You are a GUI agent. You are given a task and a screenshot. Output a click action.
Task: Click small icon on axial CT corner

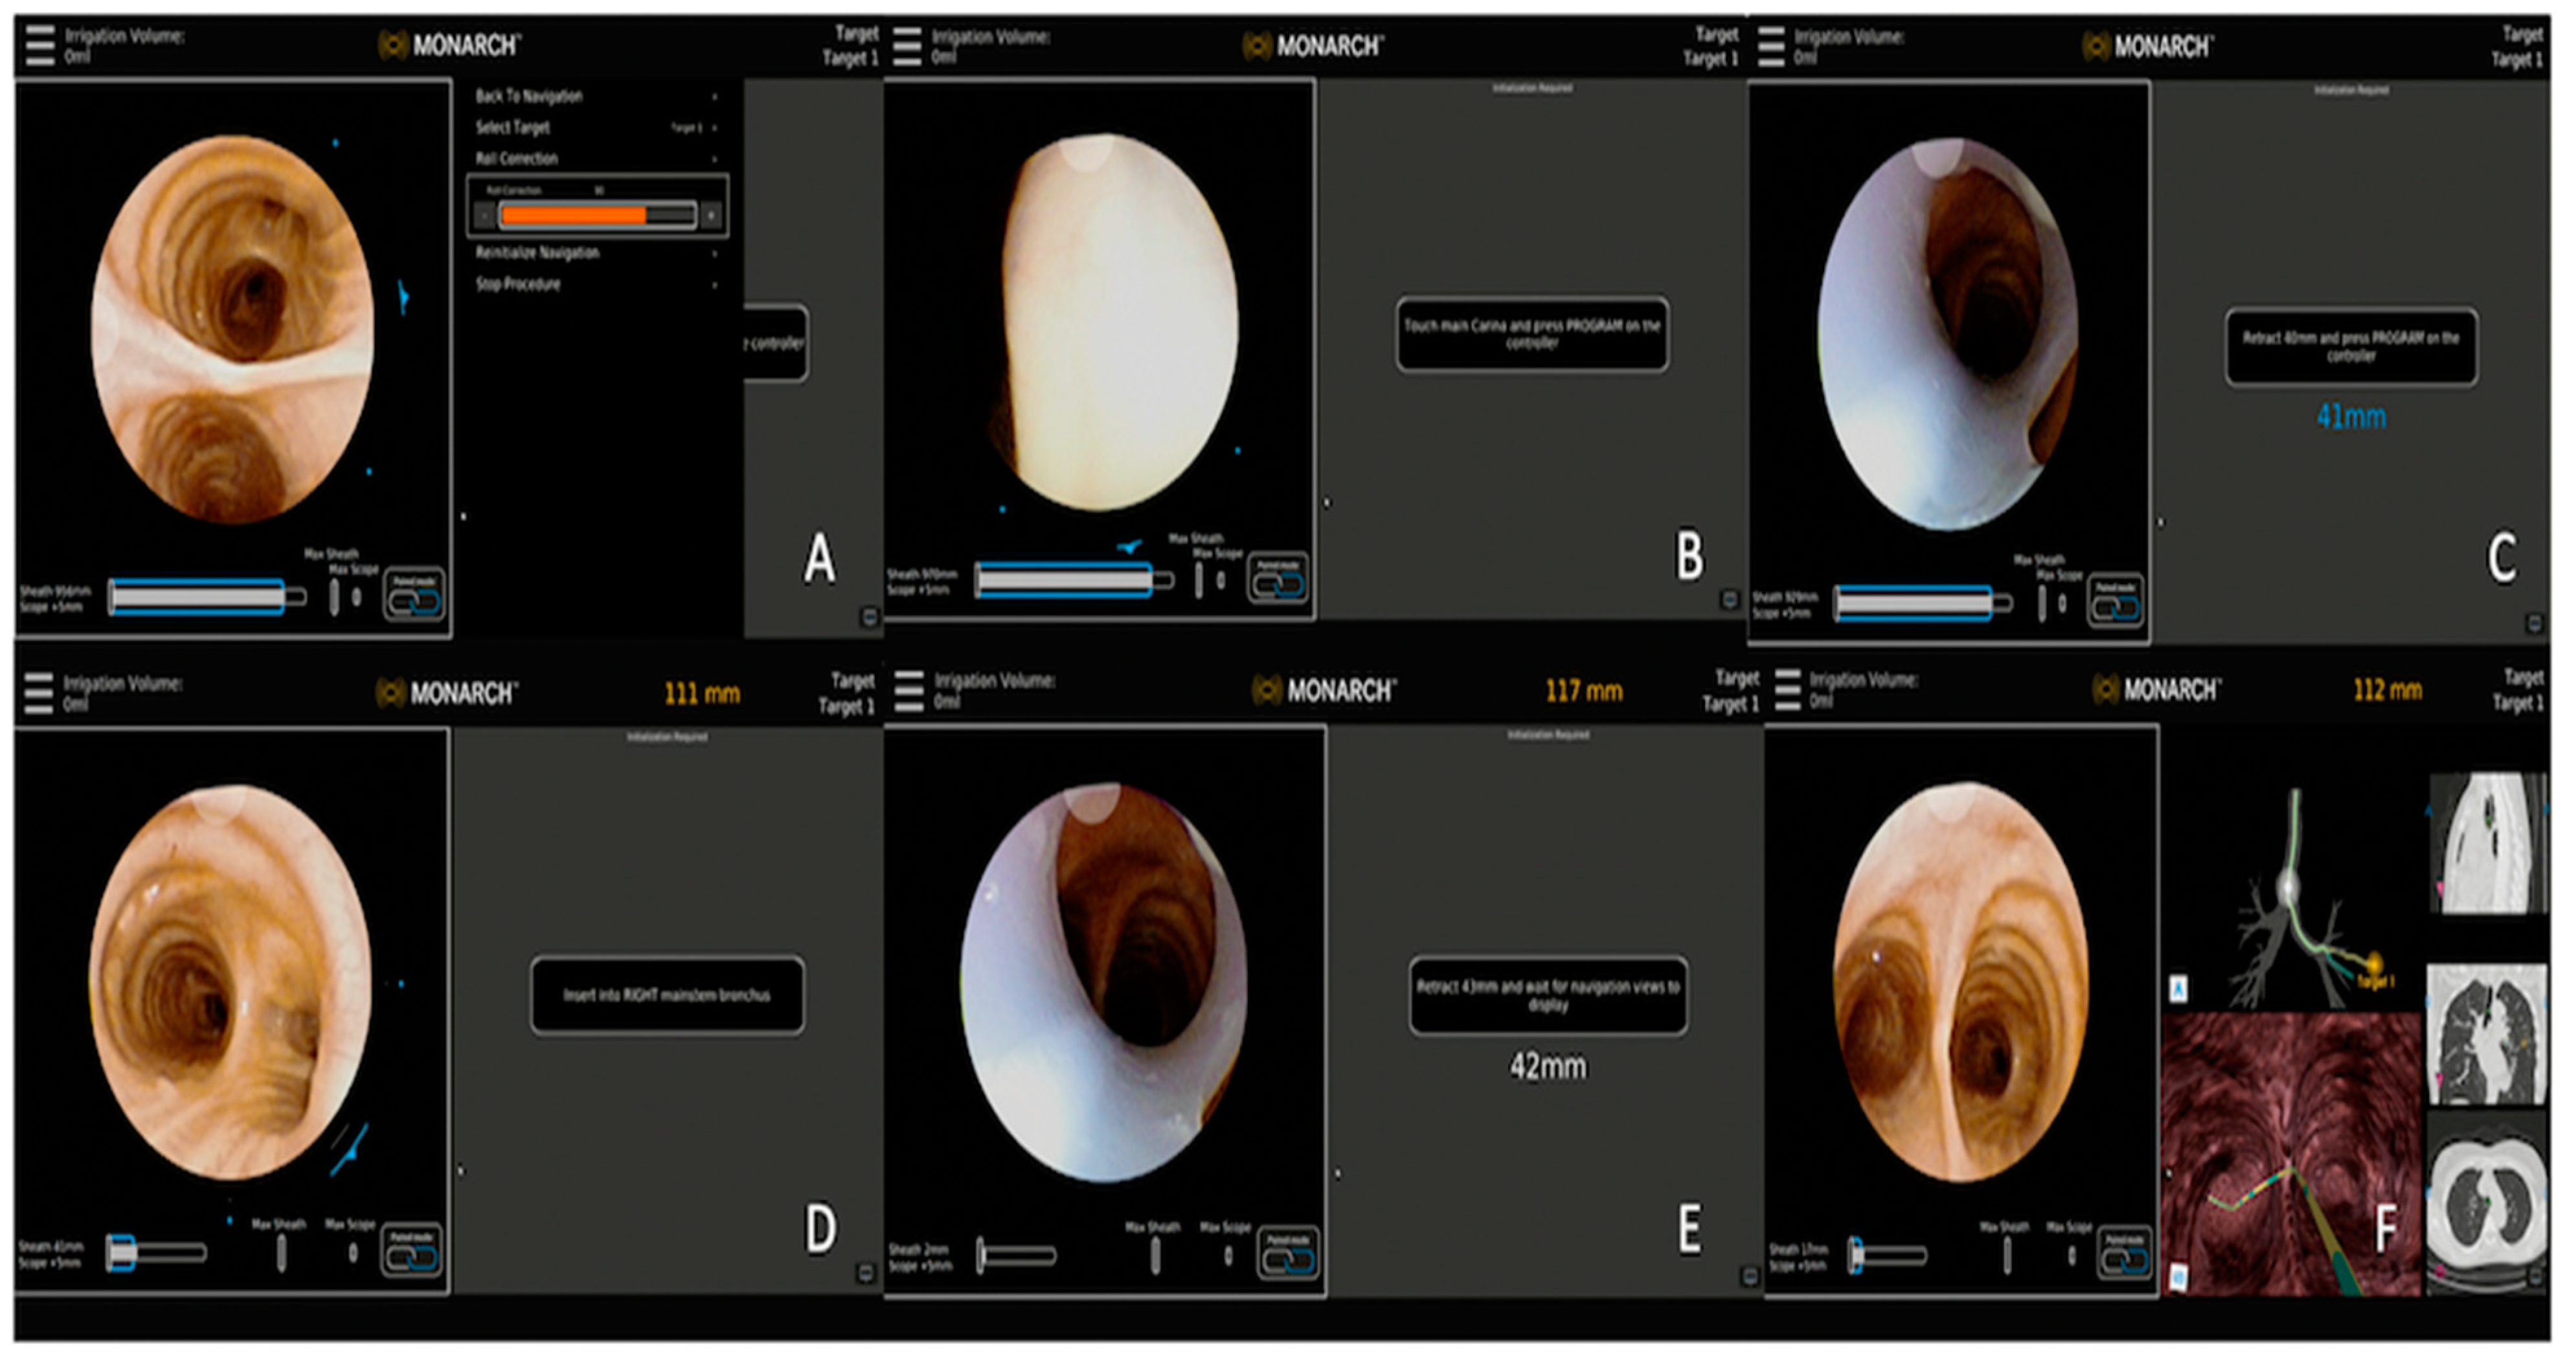tap(2535, 1277)
